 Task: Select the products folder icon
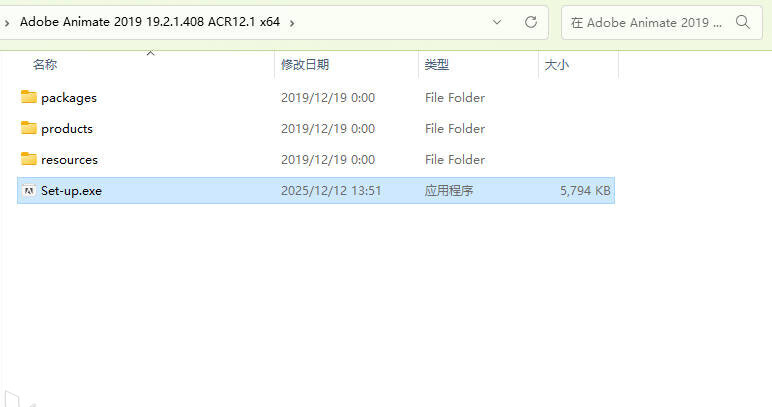pos(29,128)
